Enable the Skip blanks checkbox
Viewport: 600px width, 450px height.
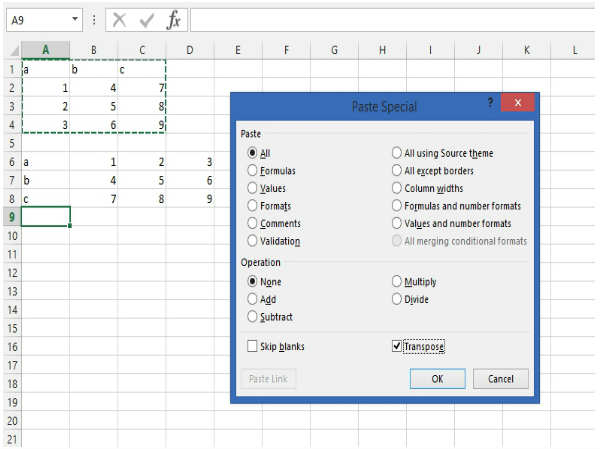(x=253, y=346)
